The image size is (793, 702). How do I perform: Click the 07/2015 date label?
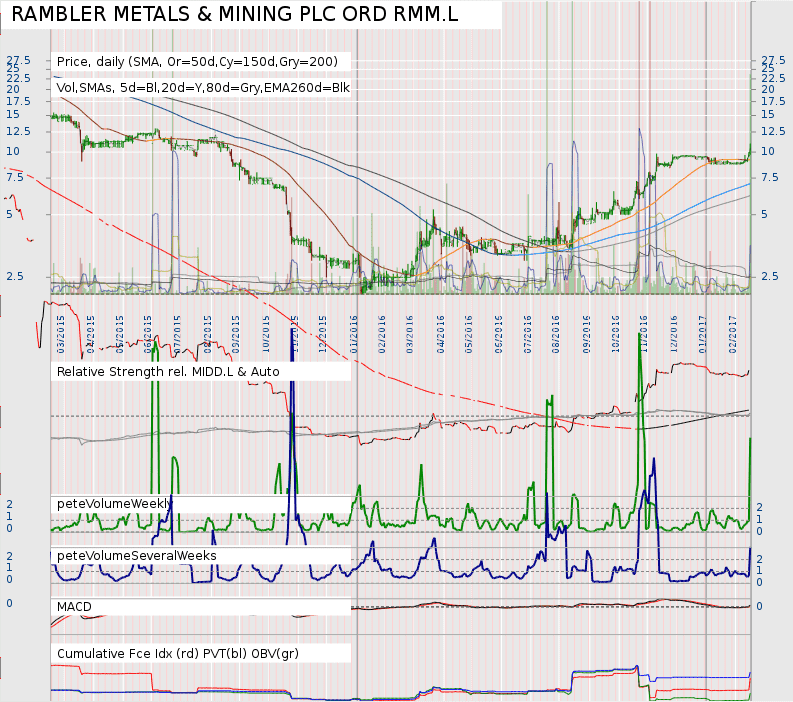pos(177,334)
